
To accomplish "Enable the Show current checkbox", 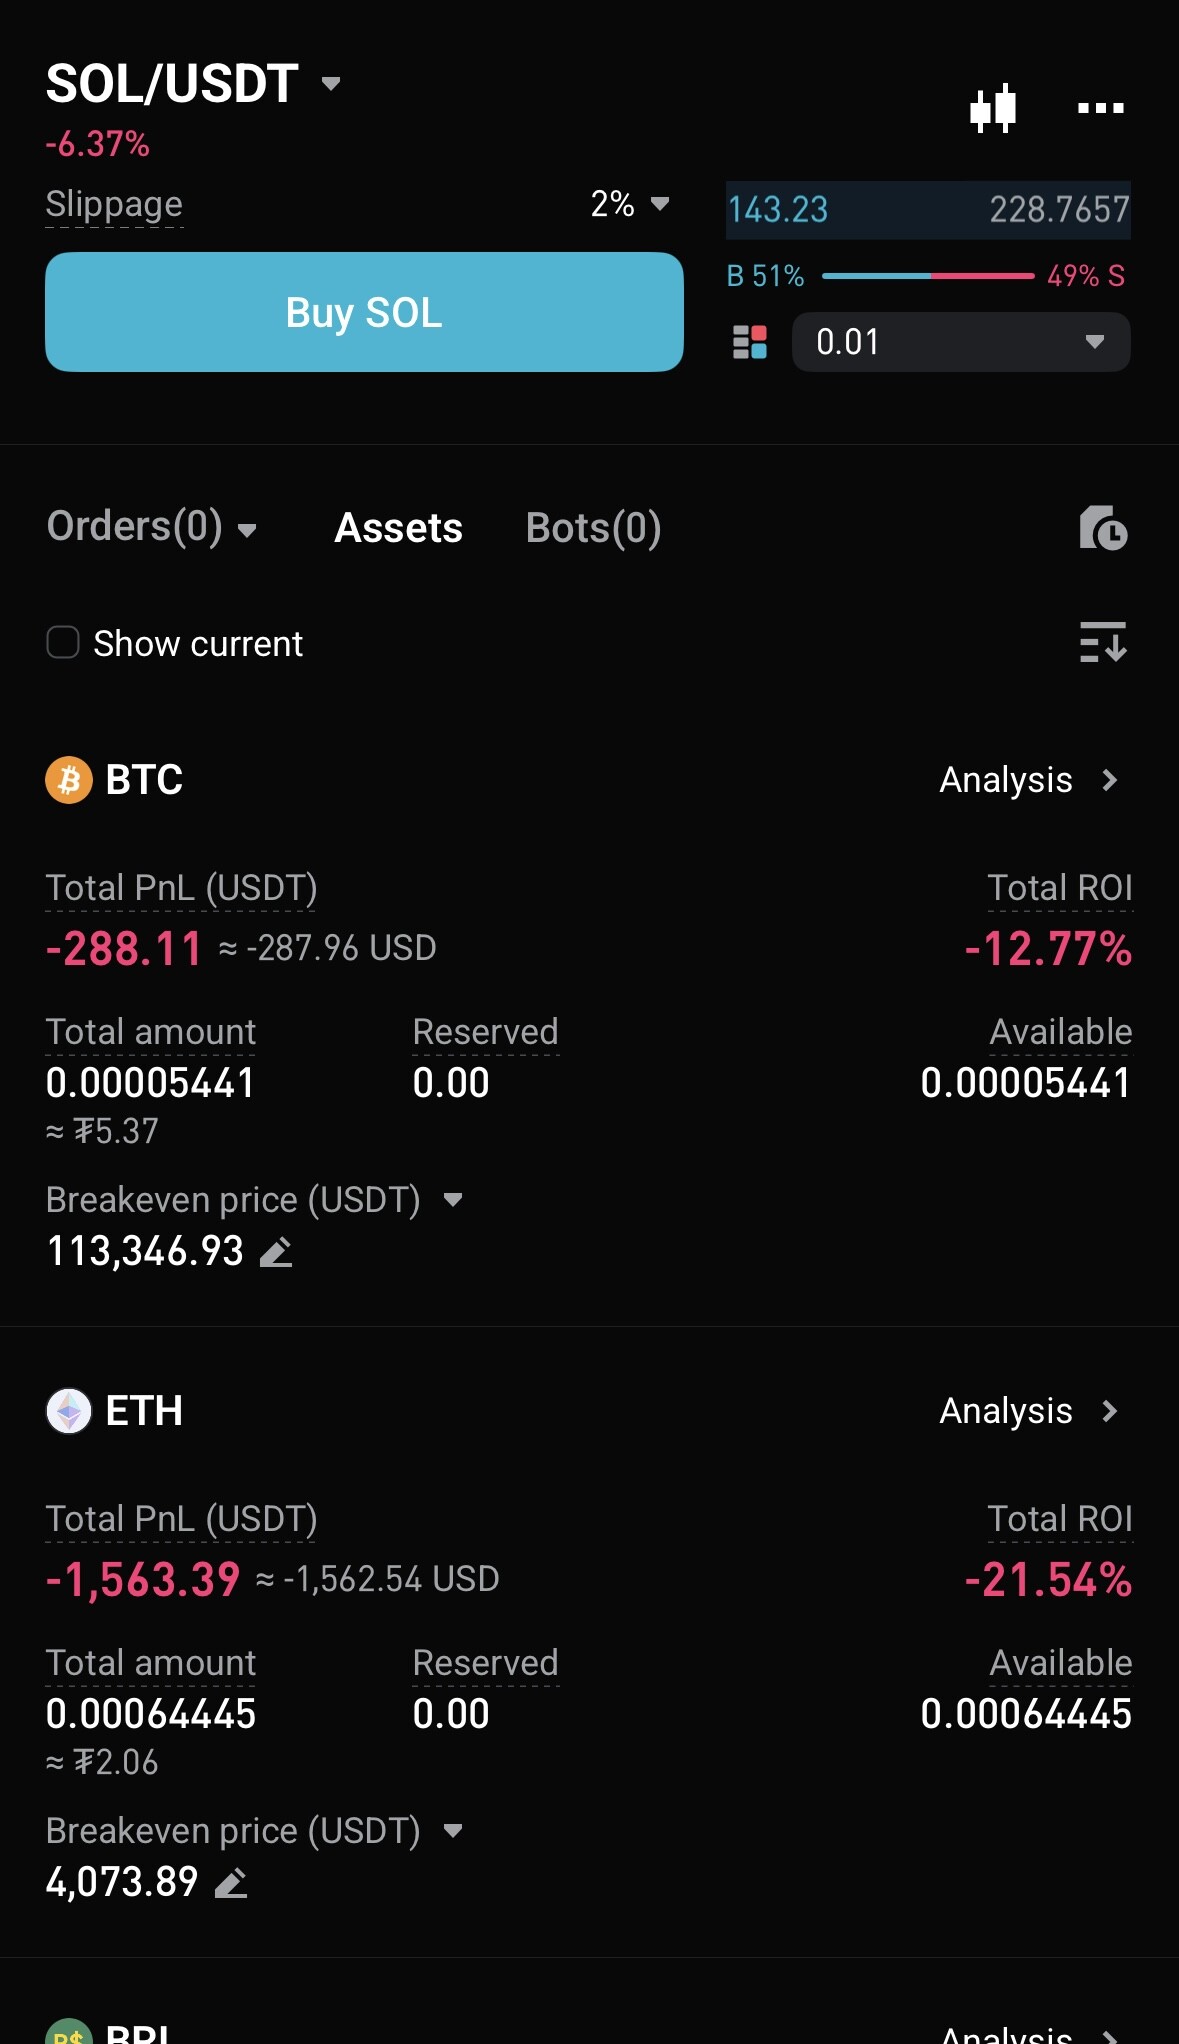I will 63,643.
